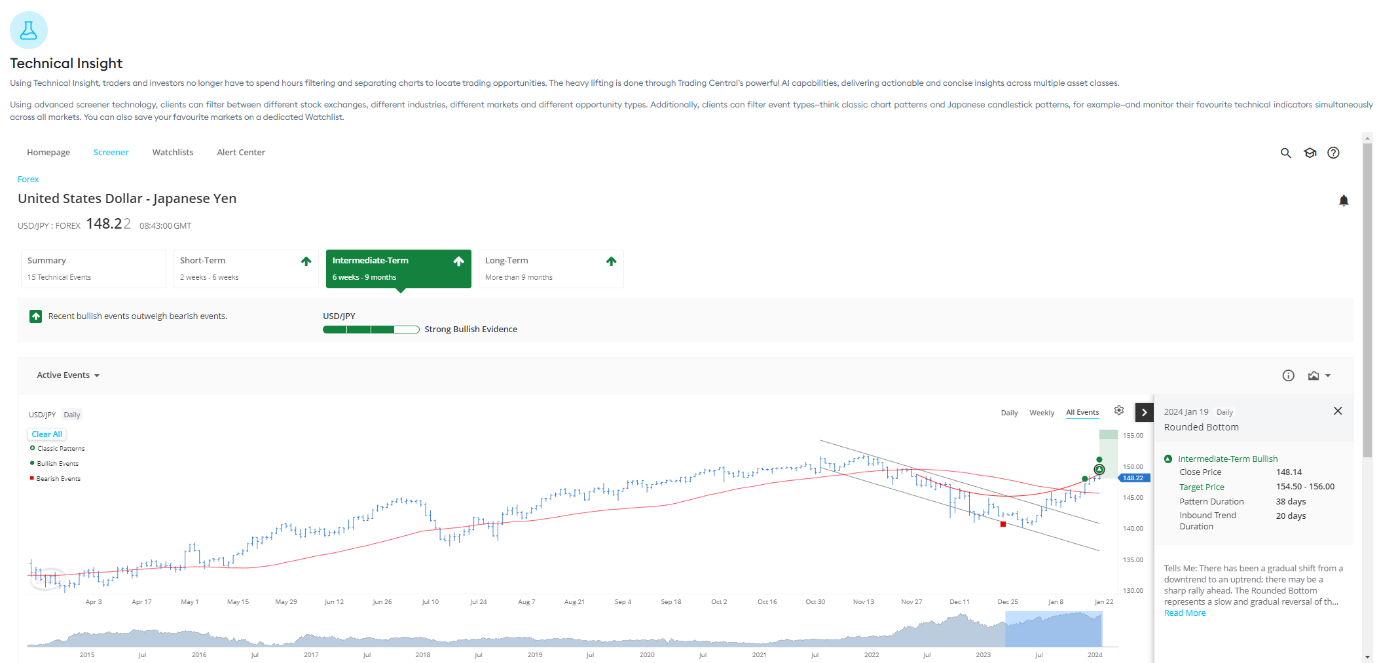
Task: Click the alert bell icon
Action: (x=1343, y=200)
